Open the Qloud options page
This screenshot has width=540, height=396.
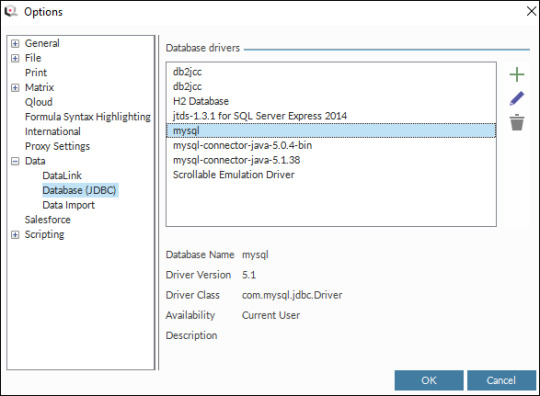click(x=39, y=102)
